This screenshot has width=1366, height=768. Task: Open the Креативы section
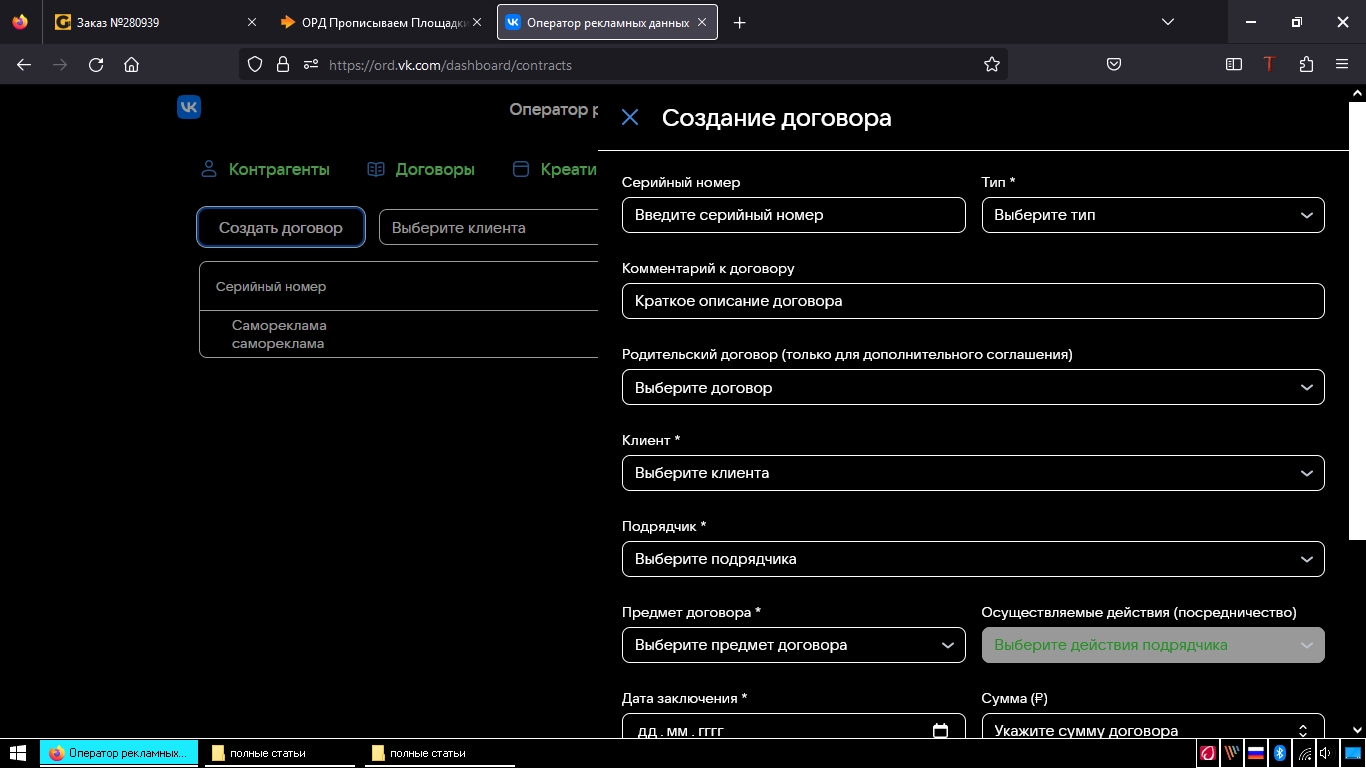pos(555,170)
